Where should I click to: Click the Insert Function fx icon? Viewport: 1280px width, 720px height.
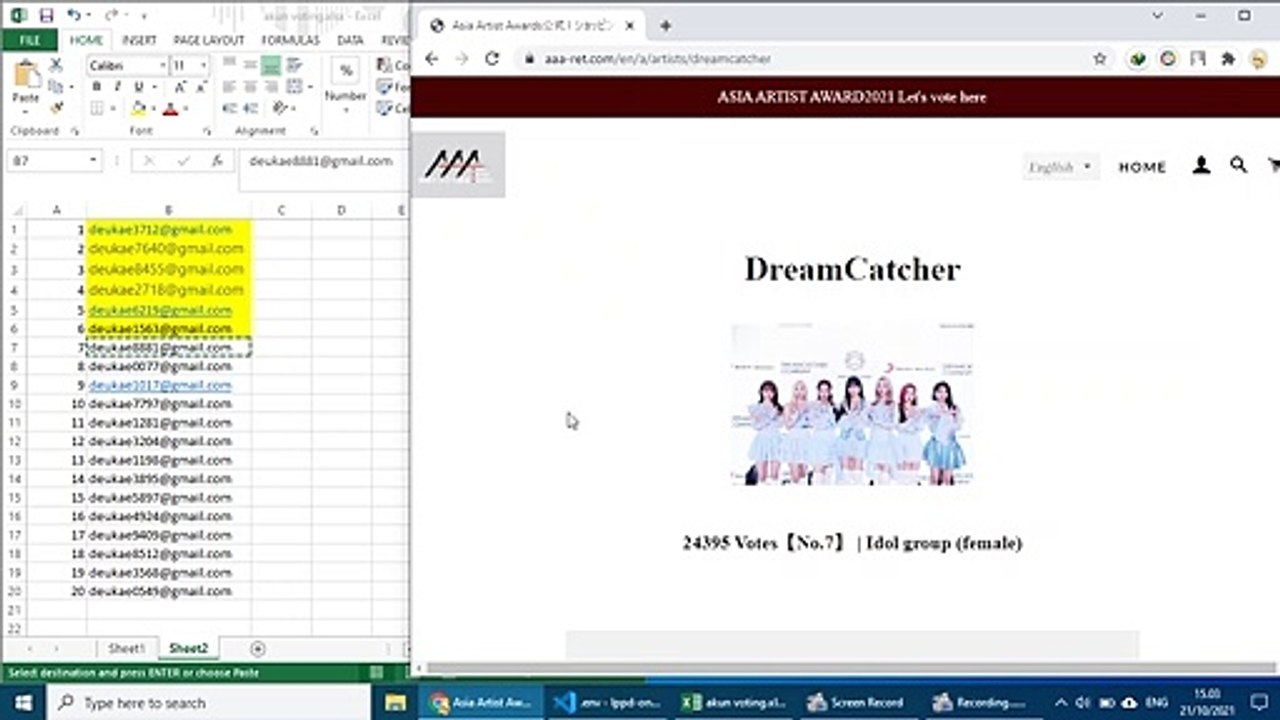coord(216,160)
